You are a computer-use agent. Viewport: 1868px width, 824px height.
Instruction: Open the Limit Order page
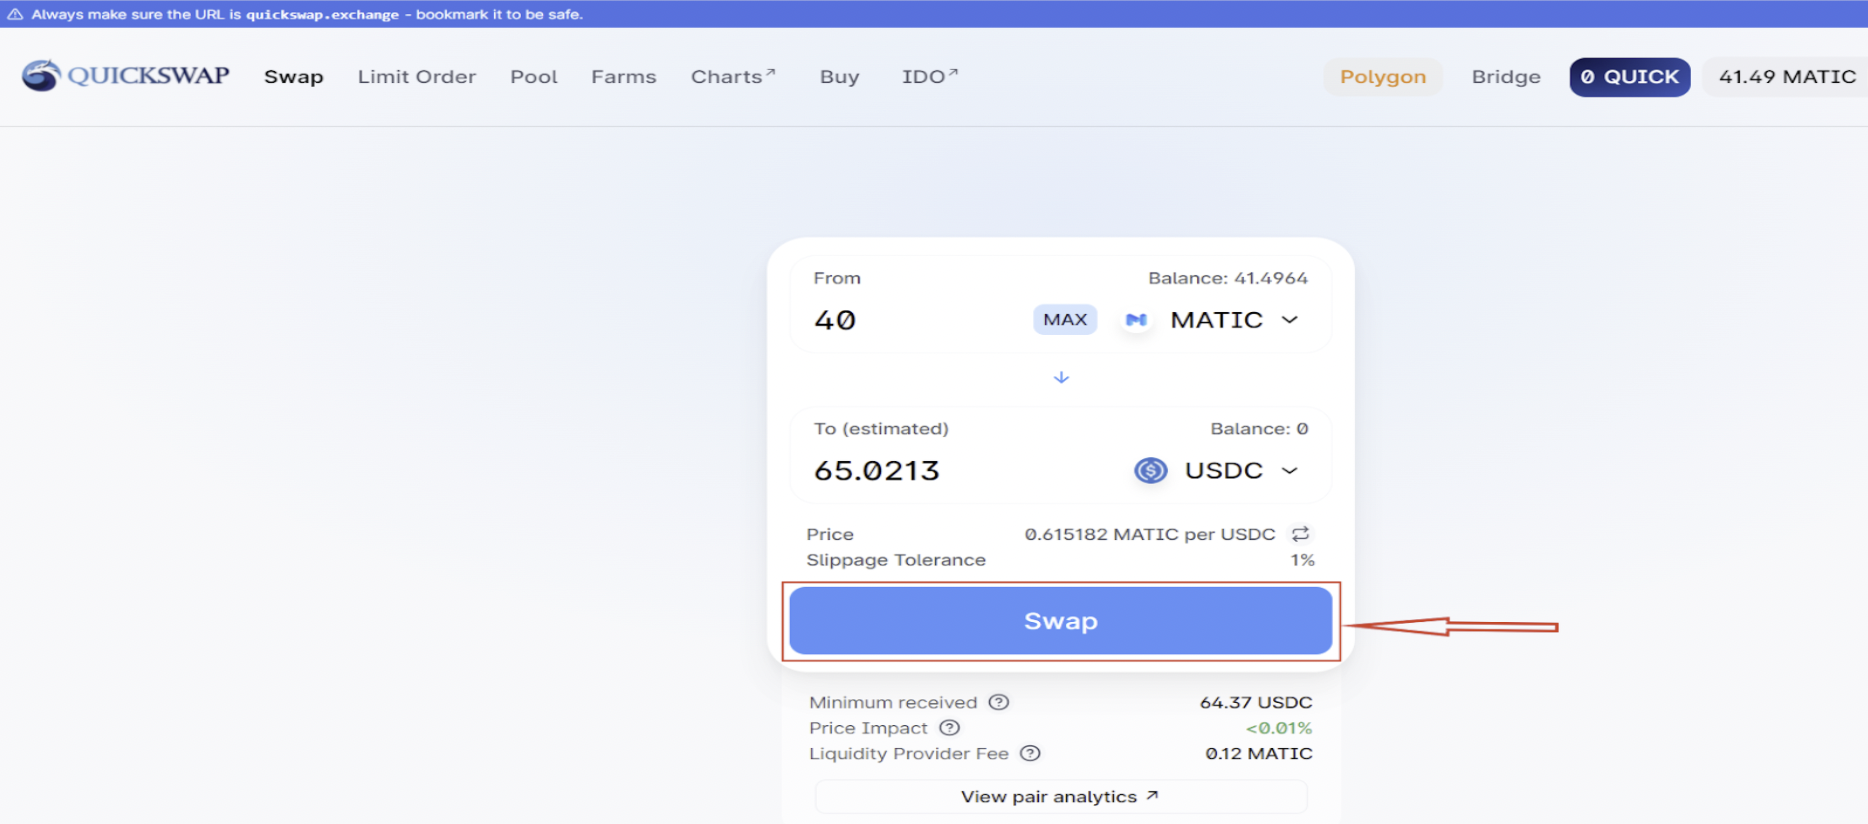click(x=417, y=77)
